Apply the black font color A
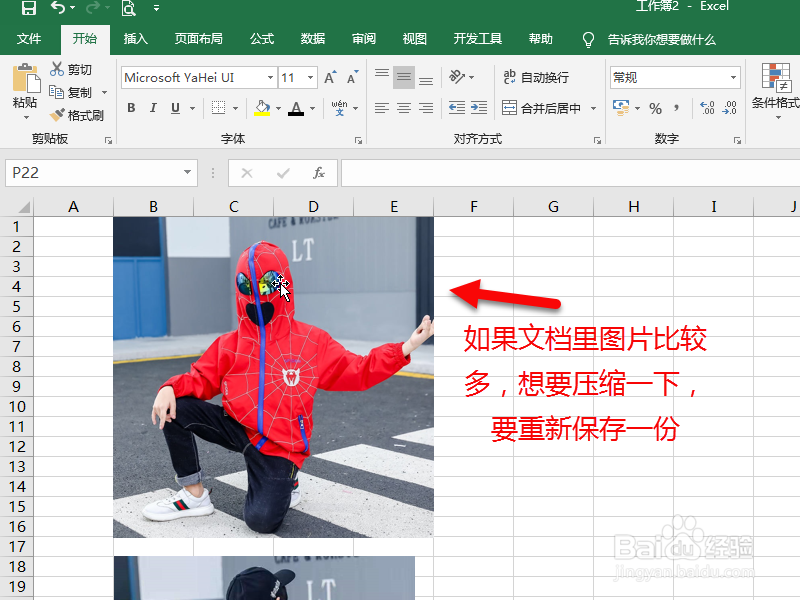Image resolution: width=800 pixels, height=600 pixels. [x=296, y=108]
